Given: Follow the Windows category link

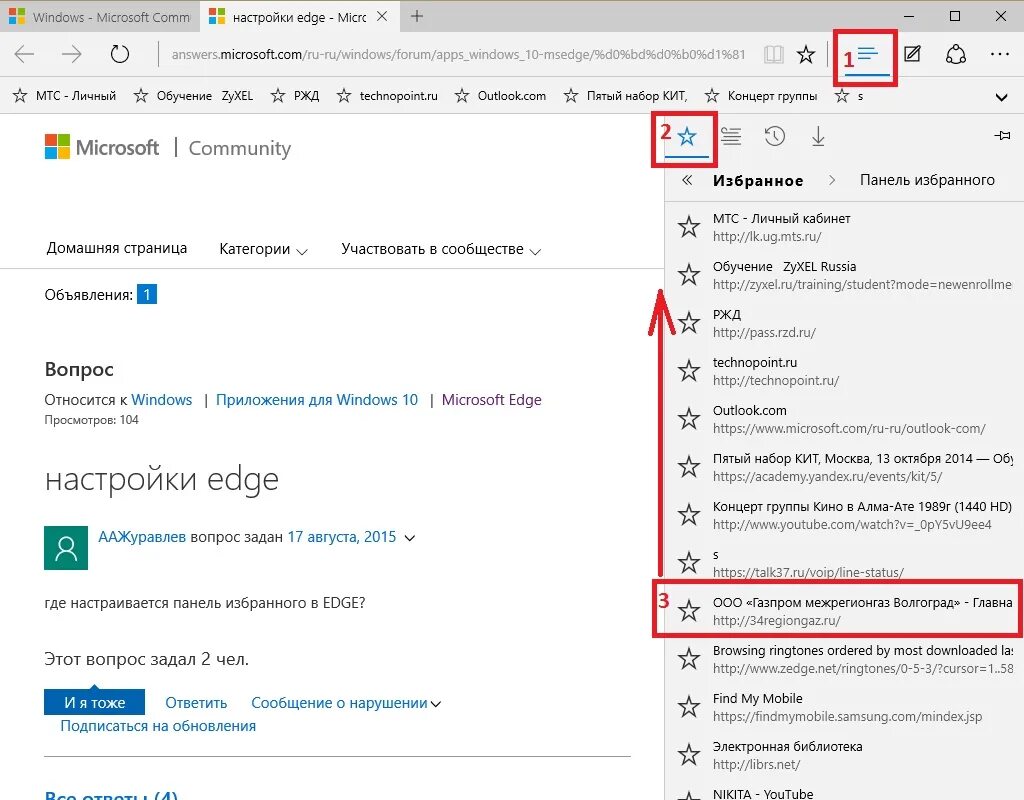Looking at the screenshot, I should tap(161, 400).
